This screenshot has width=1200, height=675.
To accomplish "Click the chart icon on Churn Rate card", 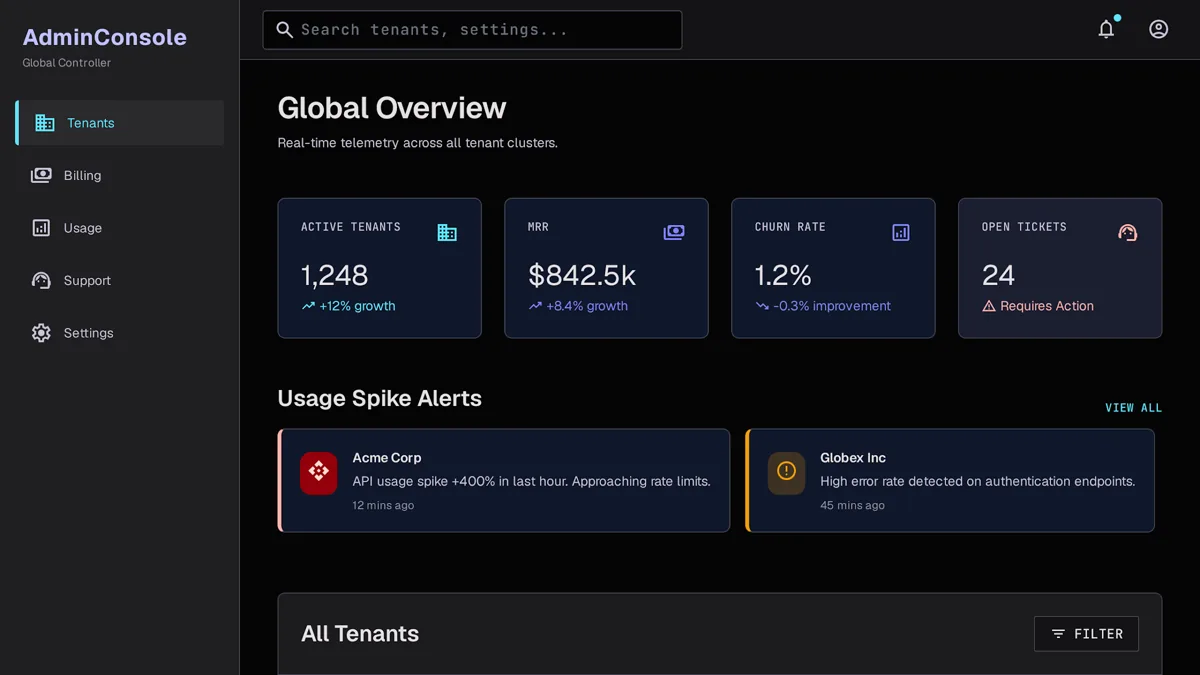I will click(901, 233).
